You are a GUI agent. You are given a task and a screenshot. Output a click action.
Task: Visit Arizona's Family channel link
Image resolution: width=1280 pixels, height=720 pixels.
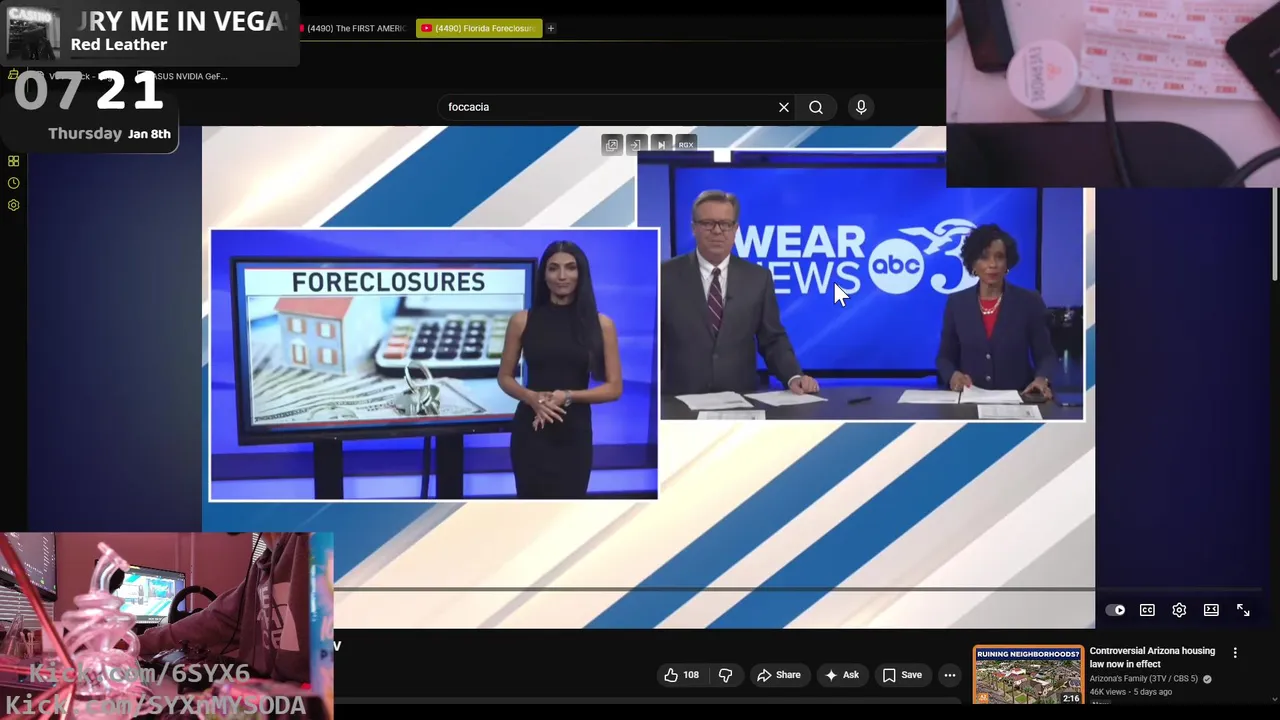pos(1143,679)
